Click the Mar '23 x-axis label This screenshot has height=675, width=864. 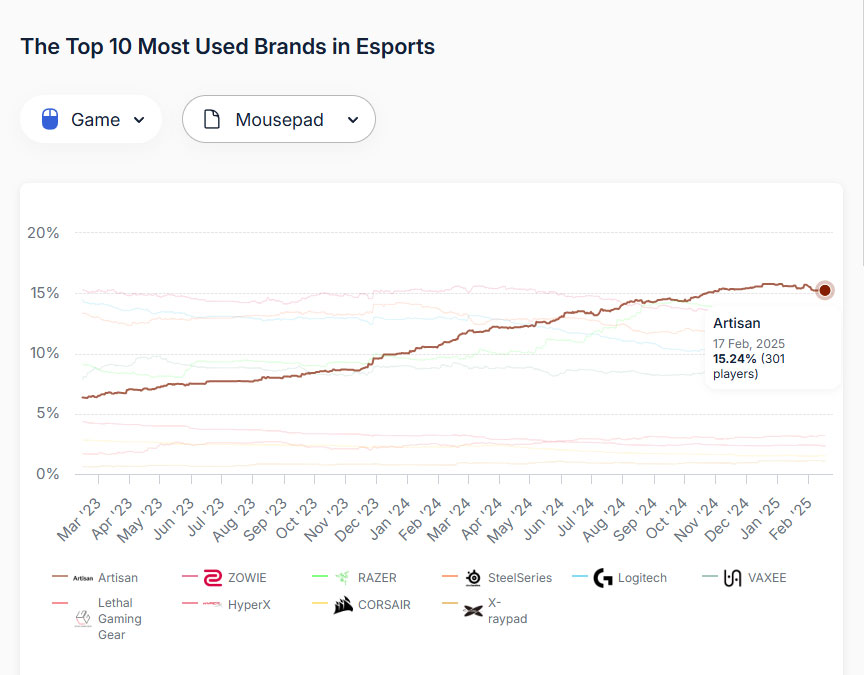click(79, 520)
